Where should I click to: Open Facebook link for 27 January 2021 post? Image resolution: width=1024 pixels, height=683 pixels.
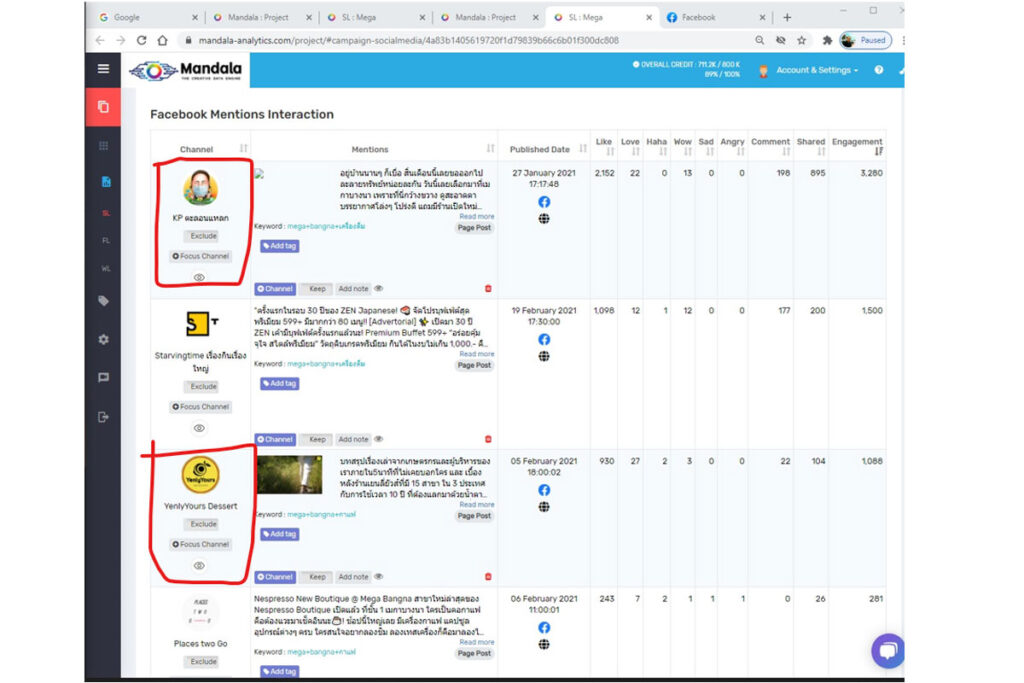544,202
